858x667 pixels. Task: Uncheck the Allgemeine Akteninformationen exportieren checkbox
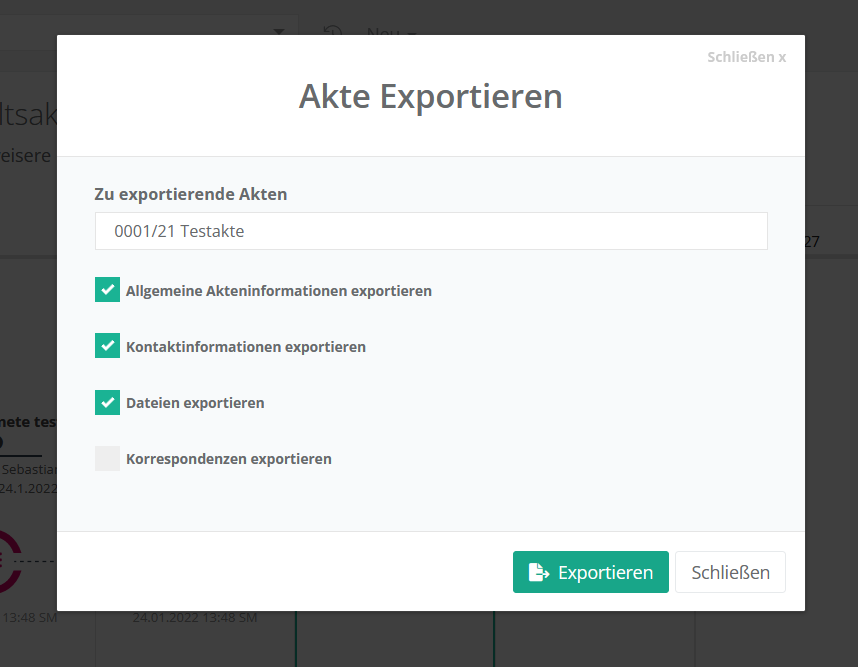pos(107,290)
